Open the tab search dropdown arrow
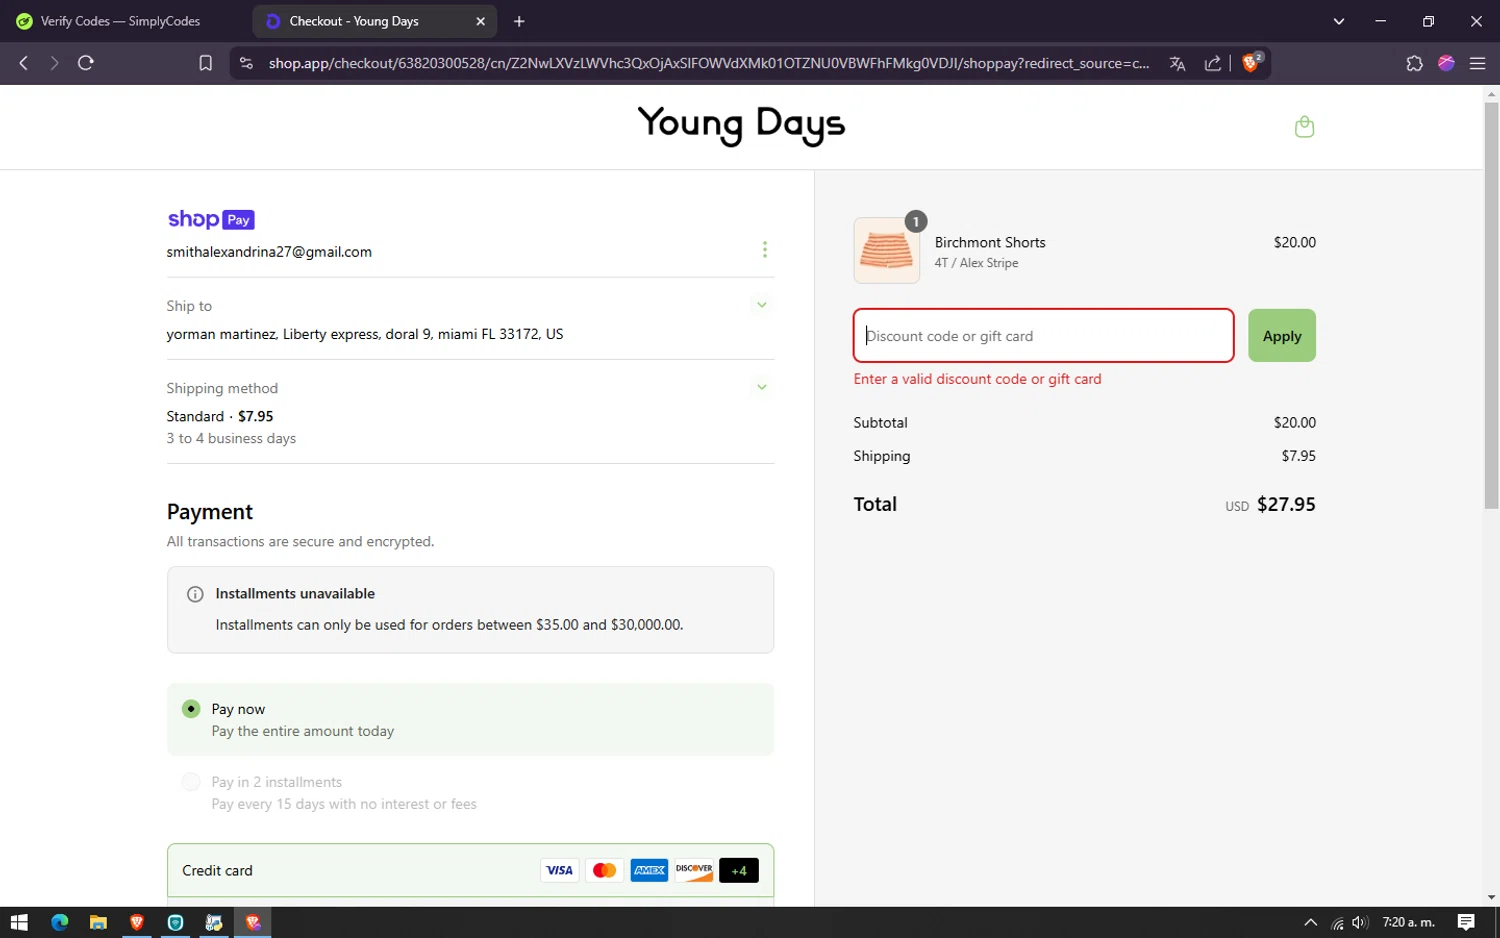The height and width of the screenshot is (938, 1500). click(1339, 21)
